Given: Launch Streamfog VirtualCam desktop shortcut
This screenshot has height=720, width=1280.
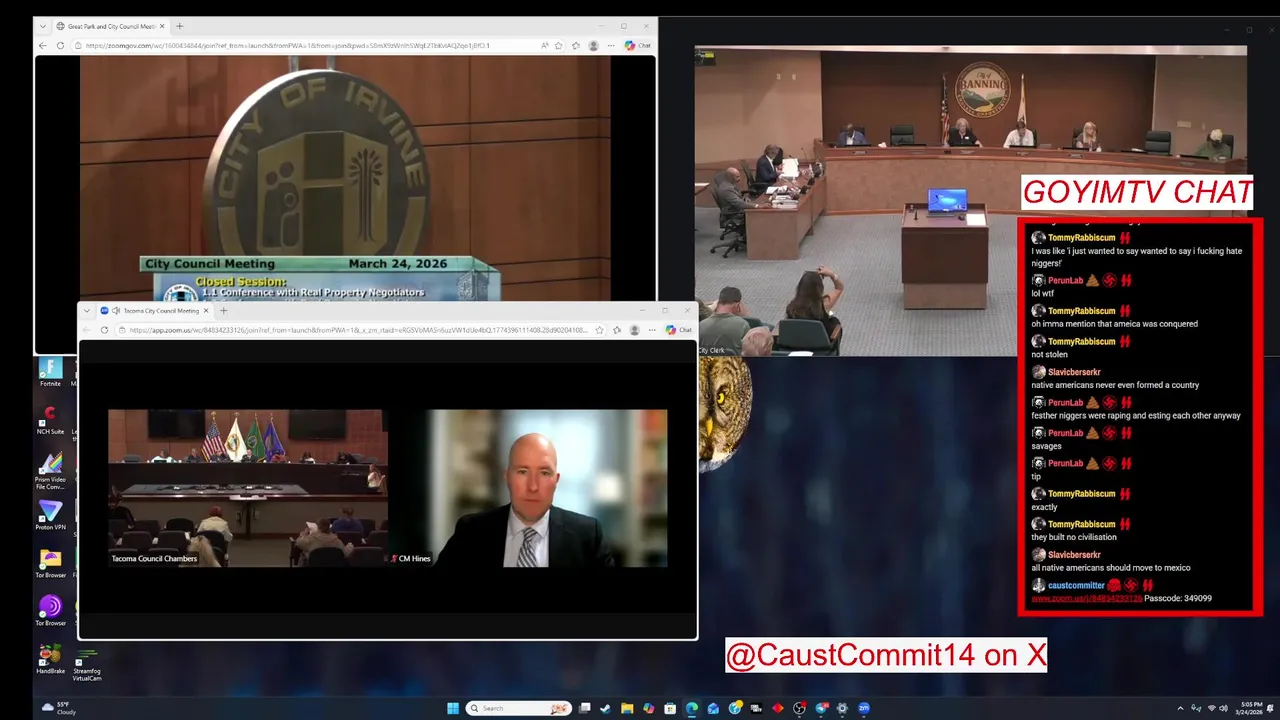Looking at the screenshot, I should 87,663.
